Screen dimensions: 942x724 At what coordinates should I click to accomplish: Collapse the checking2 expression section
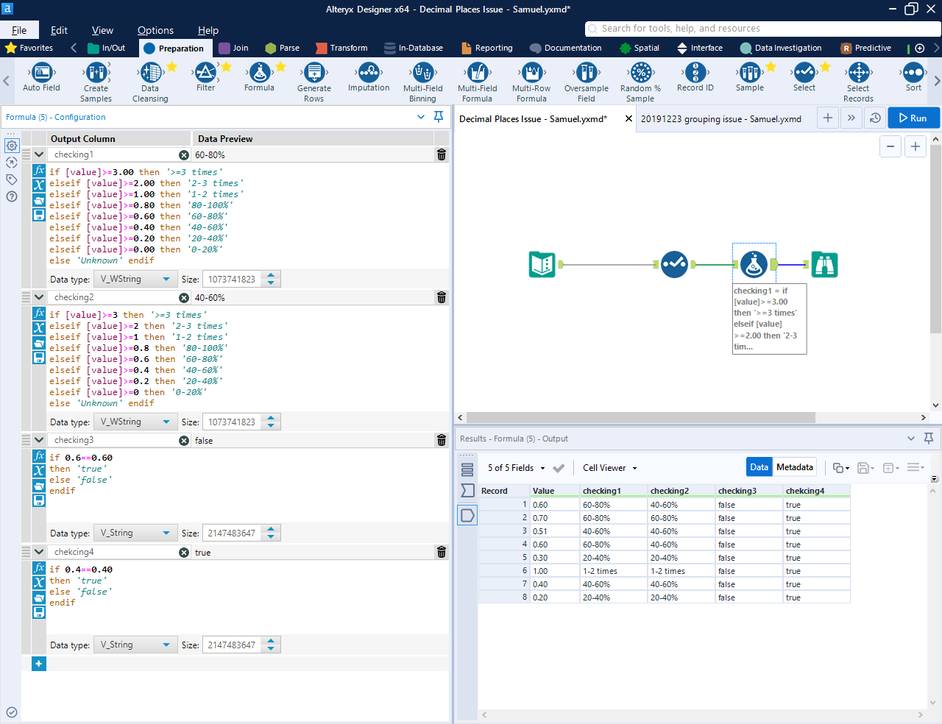tap(39, 297)
